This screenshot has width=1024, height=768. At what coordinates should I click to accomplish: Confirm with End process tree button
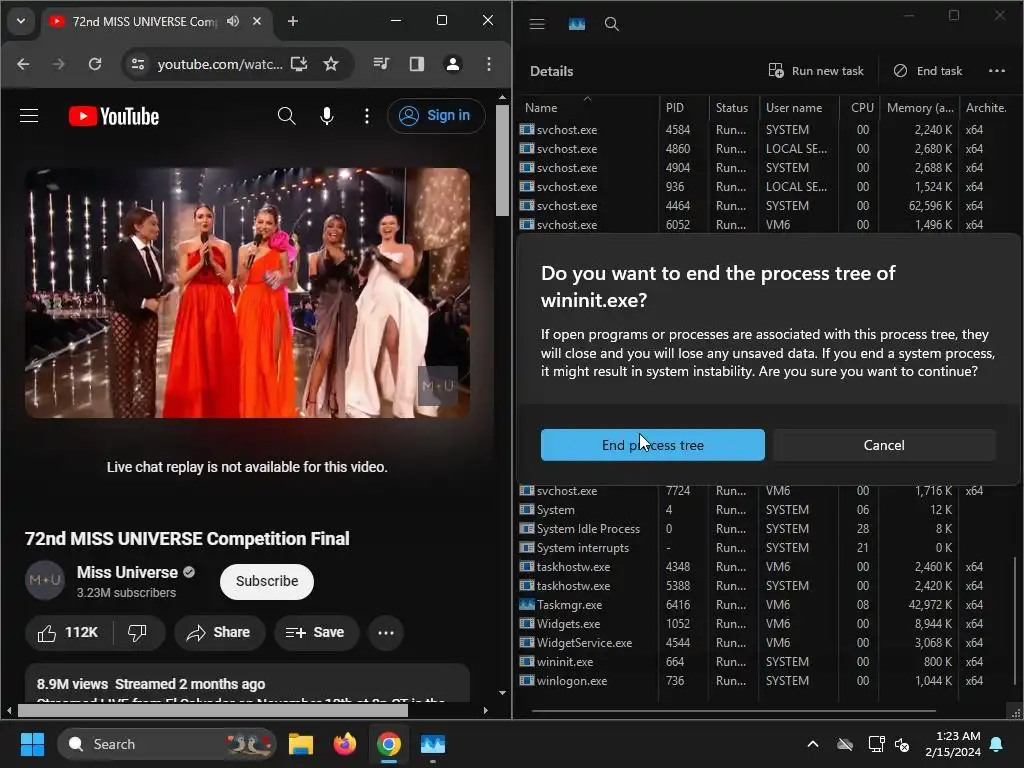[x=652, y=445]
